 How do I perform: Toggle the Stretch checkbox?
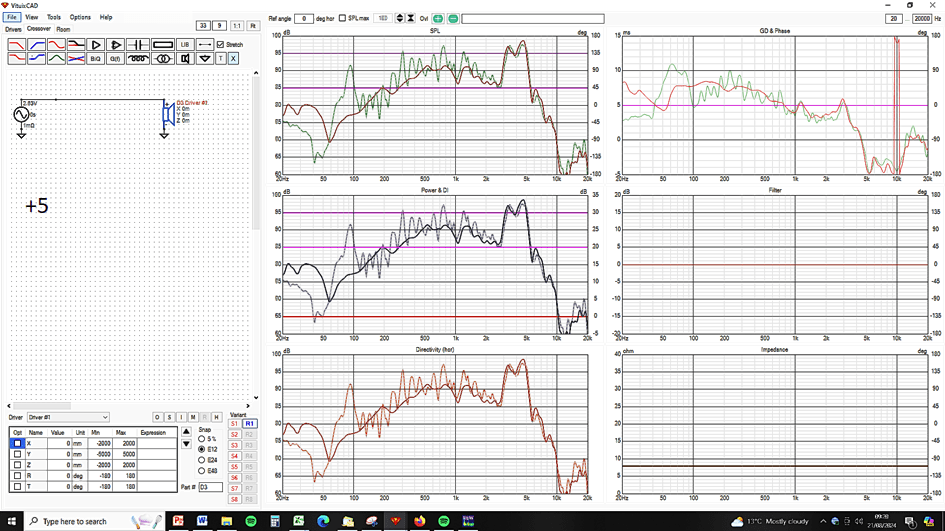coord(221,45)
